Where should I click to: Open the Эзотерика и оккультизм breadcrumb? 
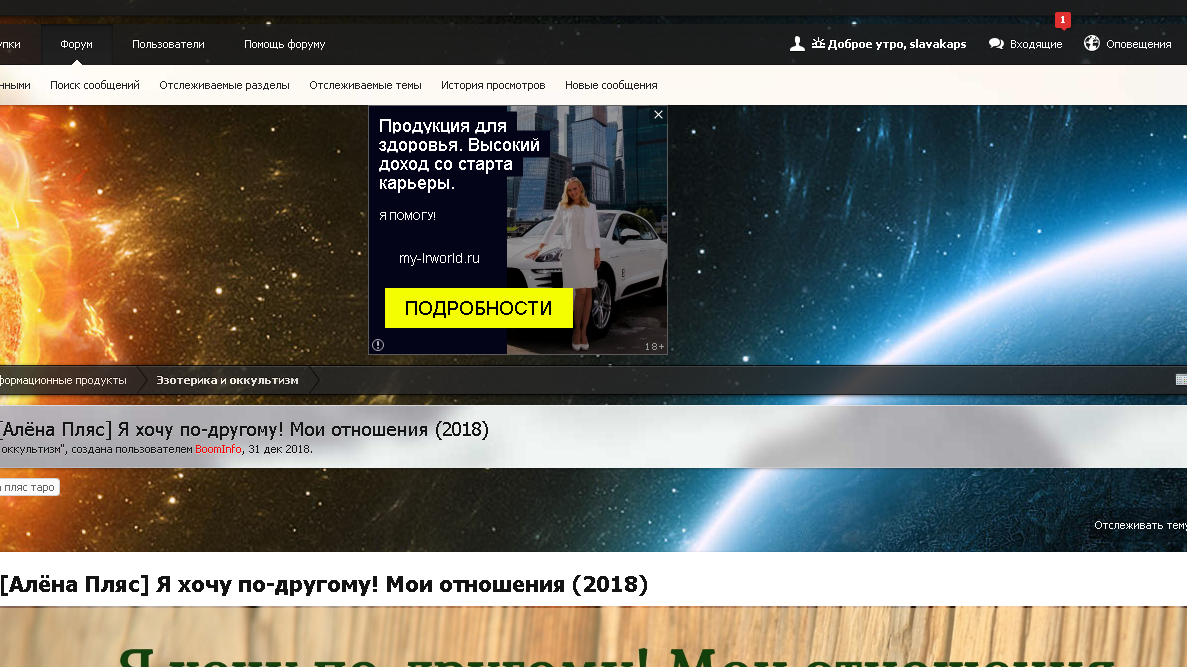(x=227, y=380)
